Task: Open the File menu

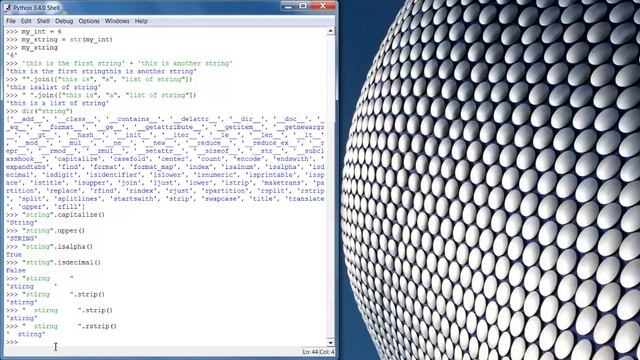Action: [x=11, y=21]
